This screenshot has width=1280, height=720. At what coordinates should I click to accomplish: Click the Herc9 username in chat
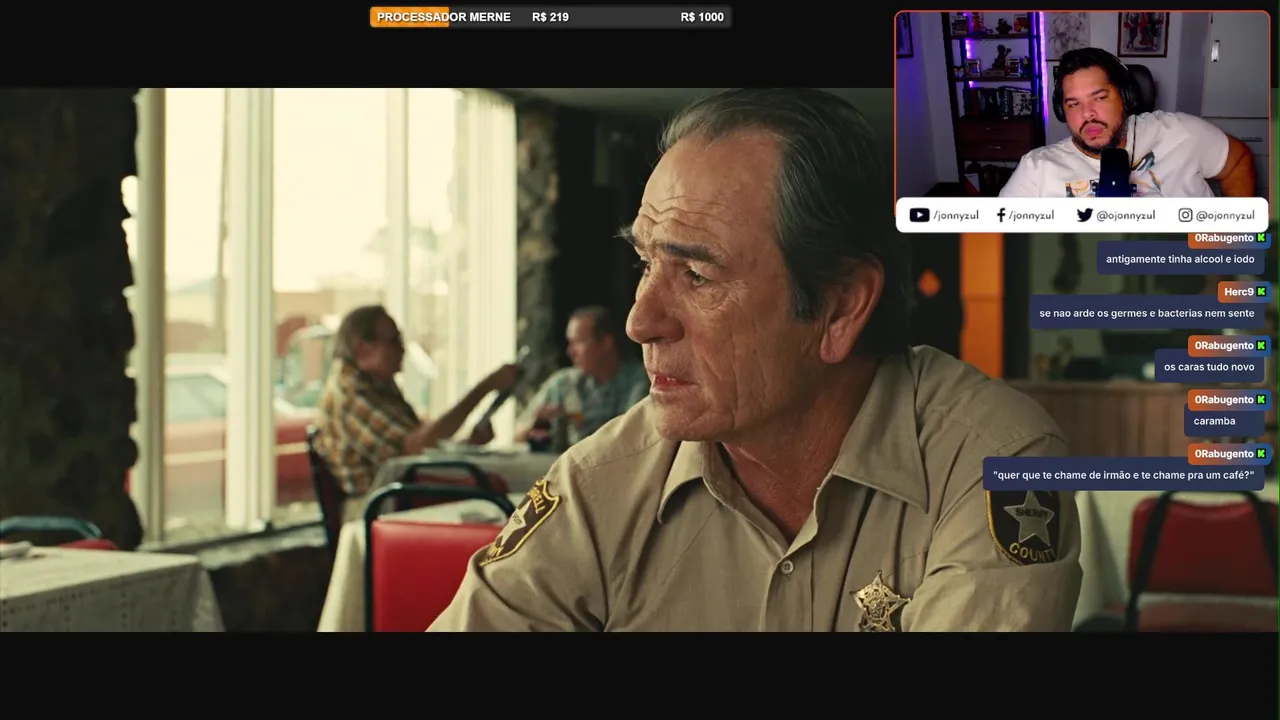(x=1238, y=292)
